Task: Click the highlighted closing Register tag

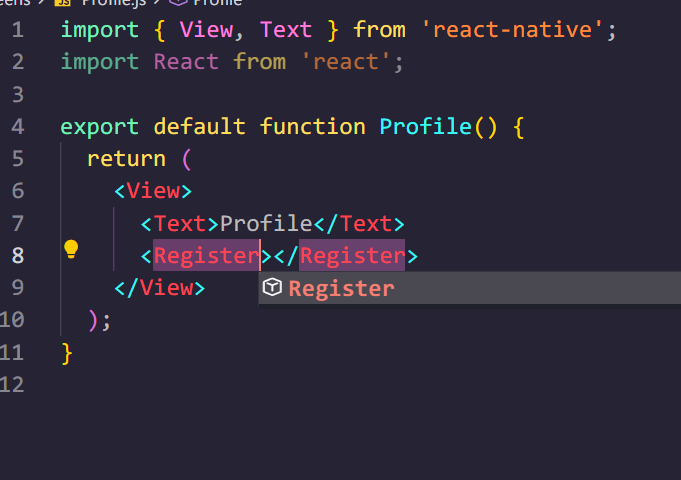Action: click(x=352, y=256)
